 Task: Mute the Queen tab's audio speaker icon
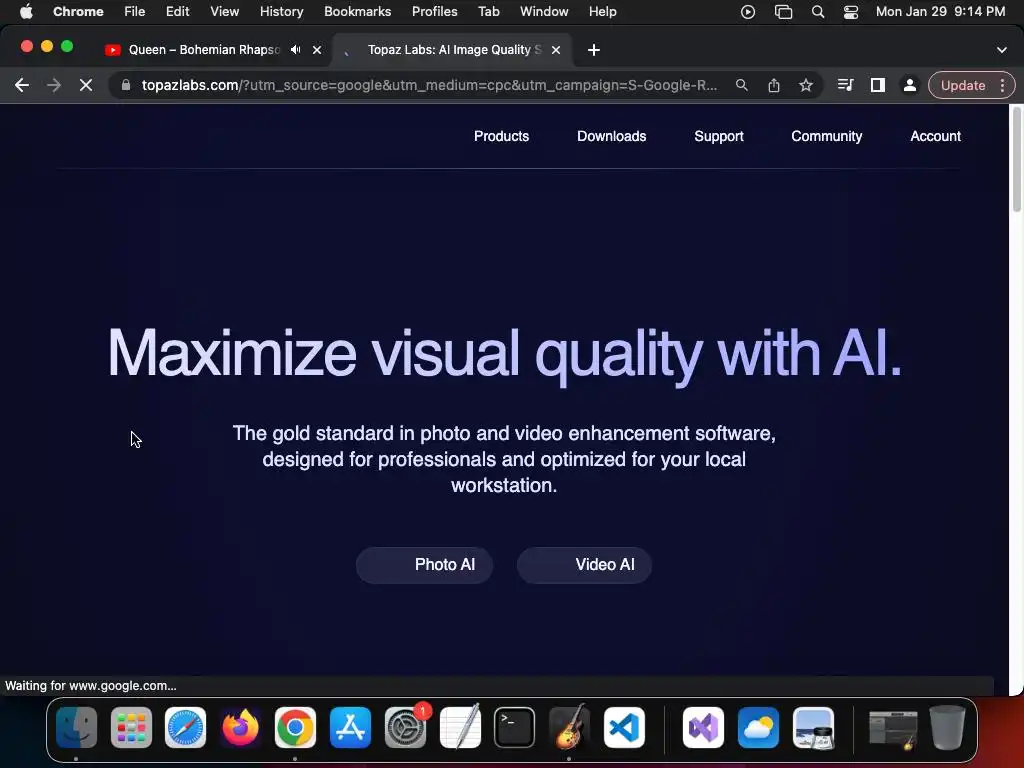click(x=296, y=50)
